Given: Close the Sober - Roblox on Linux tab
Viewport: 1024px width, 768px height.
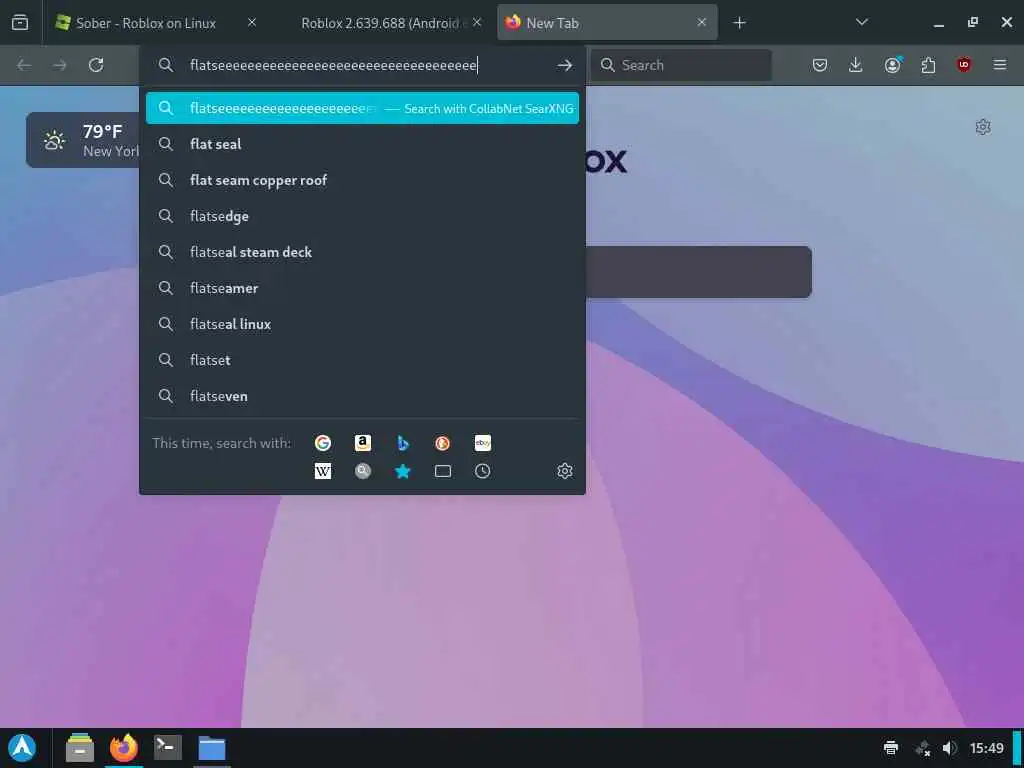Looking at the screenshot, I should point(252,22).
